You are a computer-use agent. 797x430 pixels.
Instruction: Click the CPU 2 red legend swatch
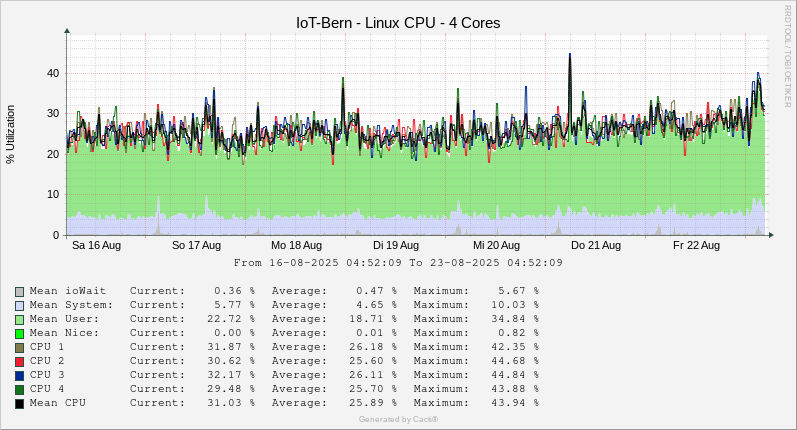point(19,362)
